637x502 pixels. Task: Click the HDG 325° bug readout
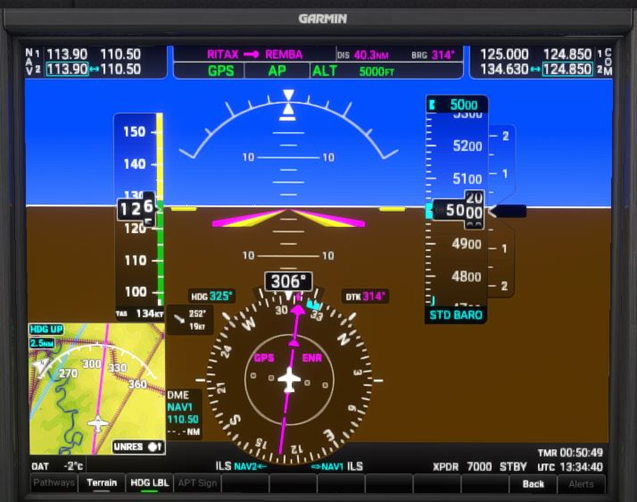click(212, 296)
